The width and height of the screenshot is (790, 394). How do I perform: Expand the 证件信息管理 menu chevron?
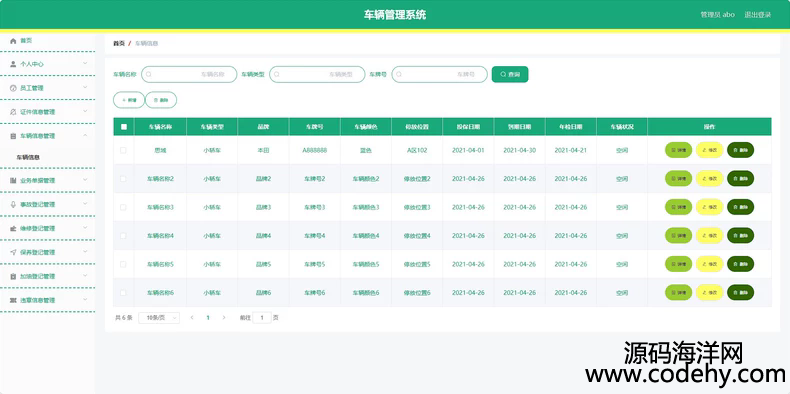click(85, 111)
